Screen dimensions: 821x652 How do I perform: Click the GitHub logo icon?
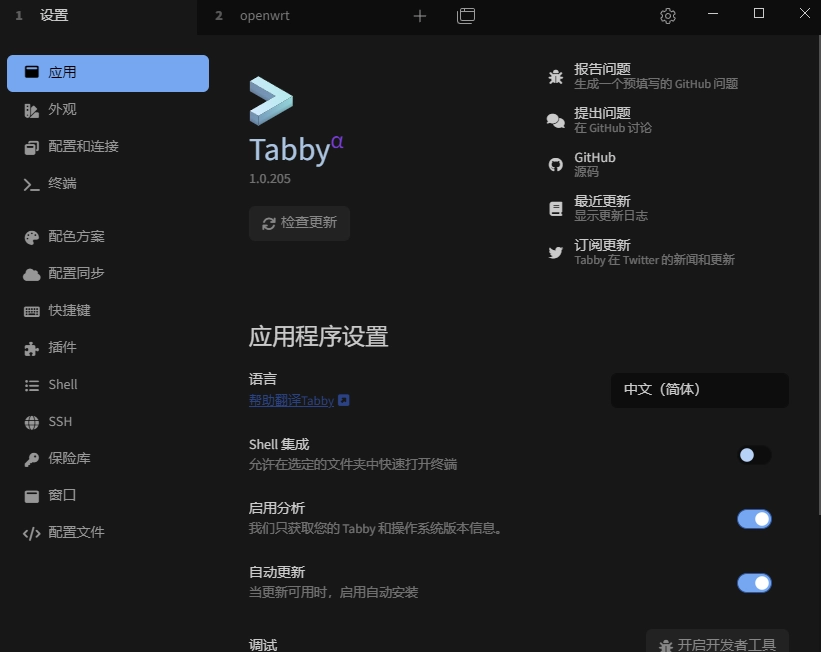point(556,165)
